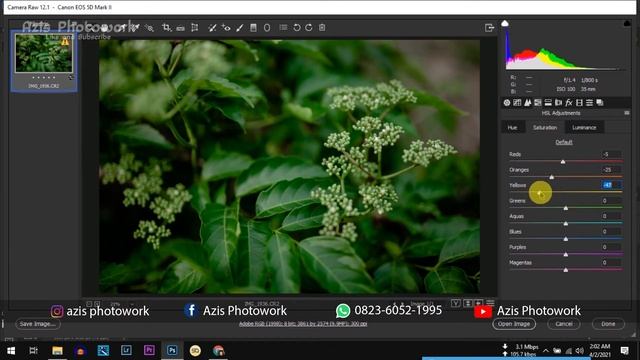Toggle highlight clipping warning in histogram

(x=627, y=23)
